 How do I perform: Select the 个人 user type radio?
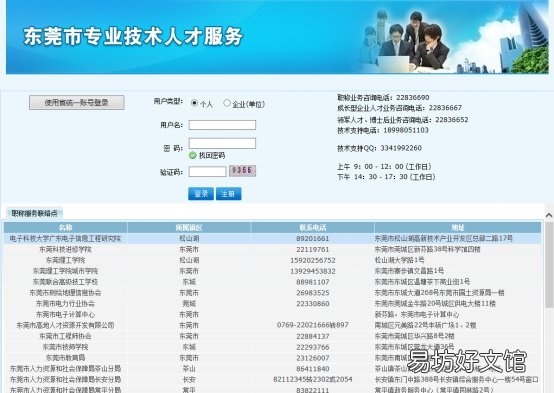click(x=194, y=103)
